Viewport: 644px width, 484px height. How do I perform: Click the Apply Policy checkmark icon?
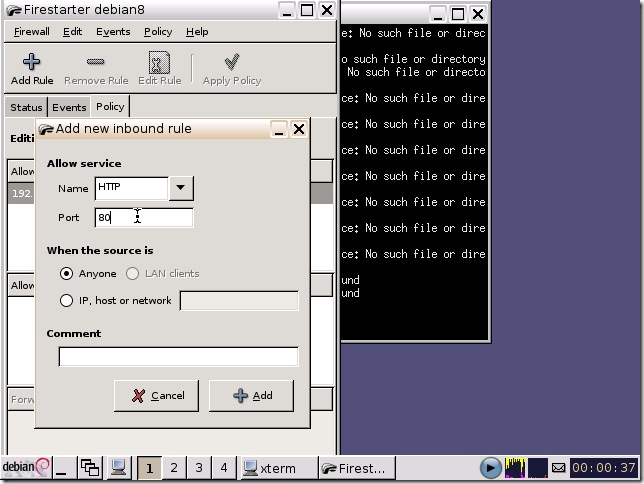click(232, 62)
